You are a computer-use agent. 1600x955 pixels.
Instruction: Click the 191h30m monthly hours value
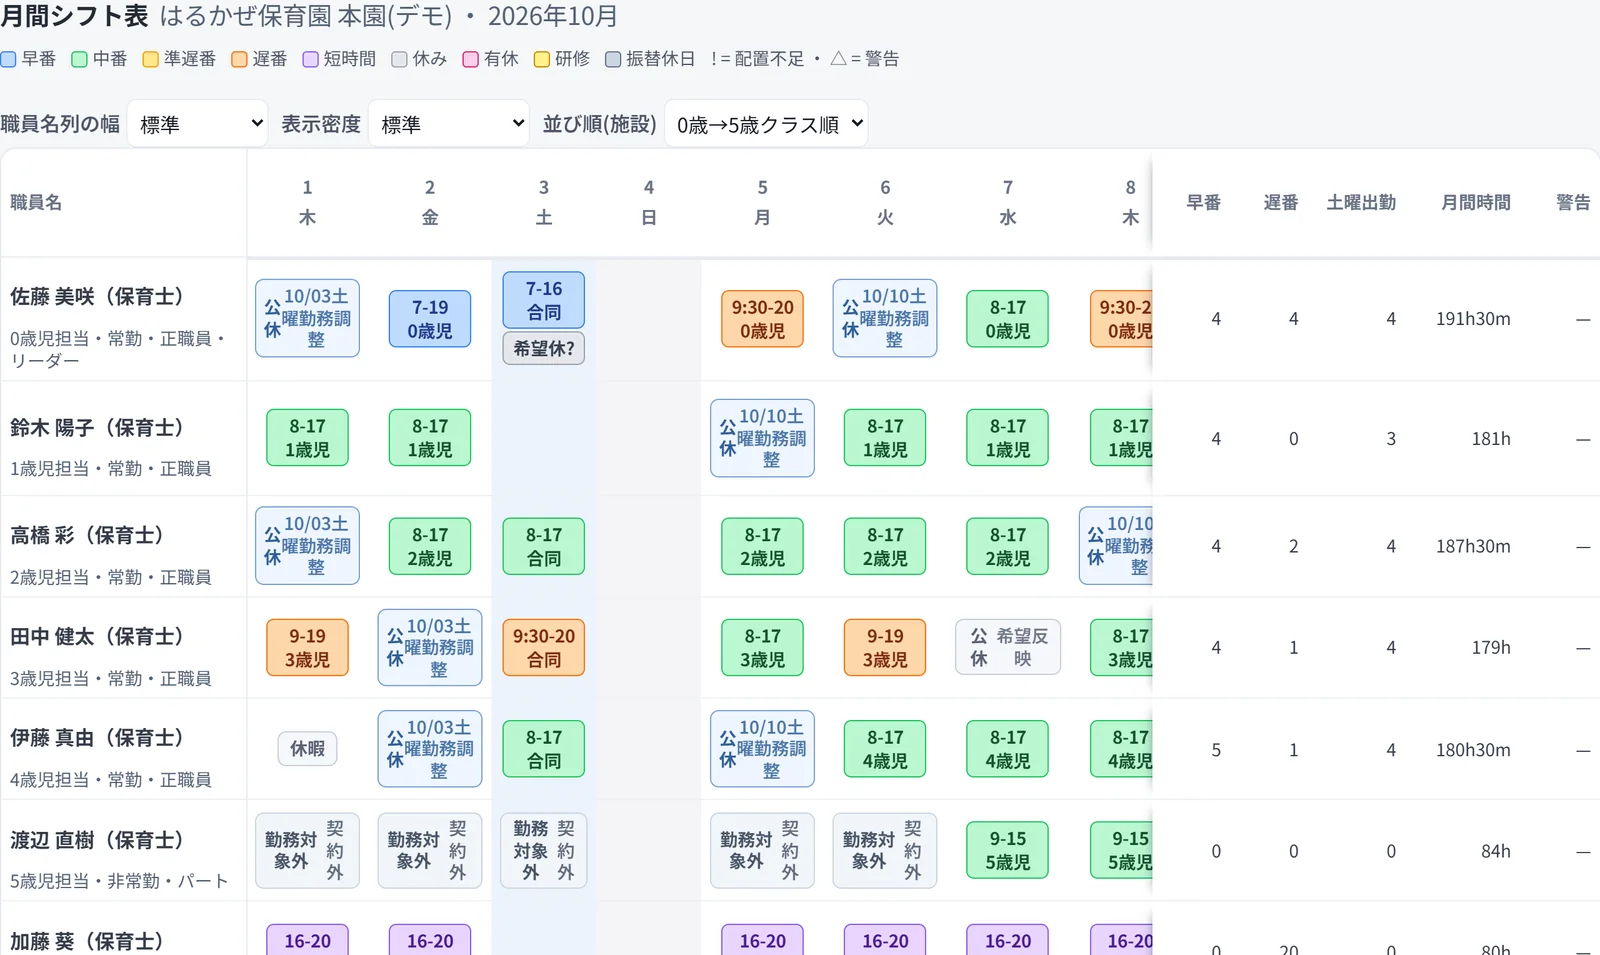point(1473,319)
